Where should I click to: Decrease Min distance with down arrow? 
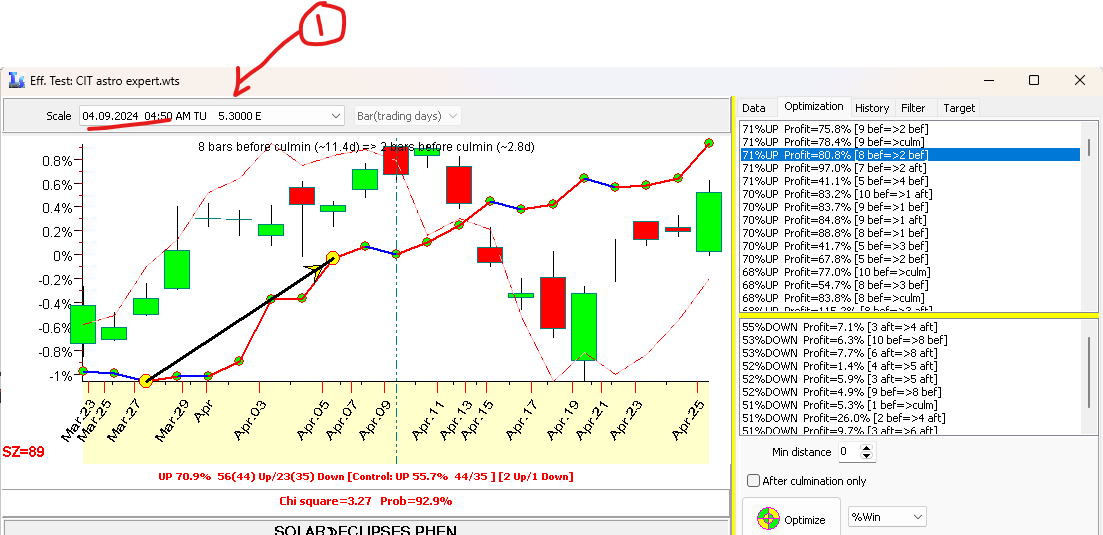pos(867,457)
